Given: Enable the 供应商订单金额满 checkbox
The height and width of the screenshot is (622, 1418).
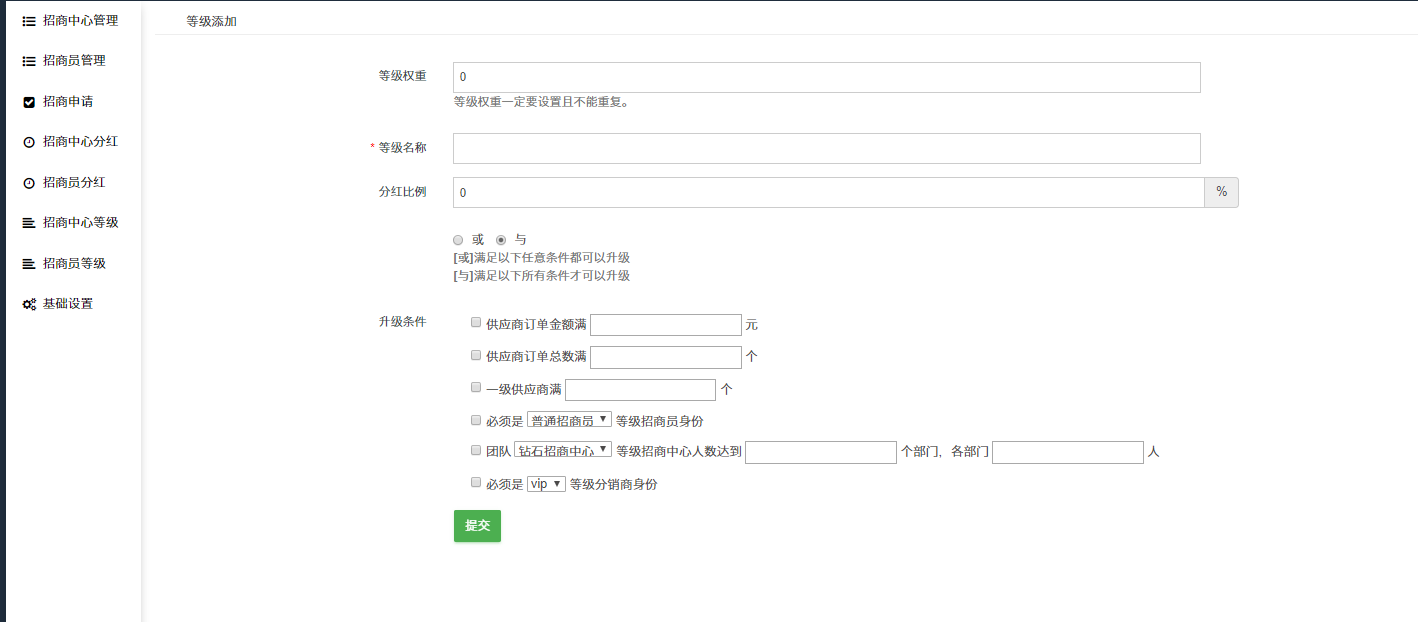Looking at the screenshot, I should tap(476, 323).
